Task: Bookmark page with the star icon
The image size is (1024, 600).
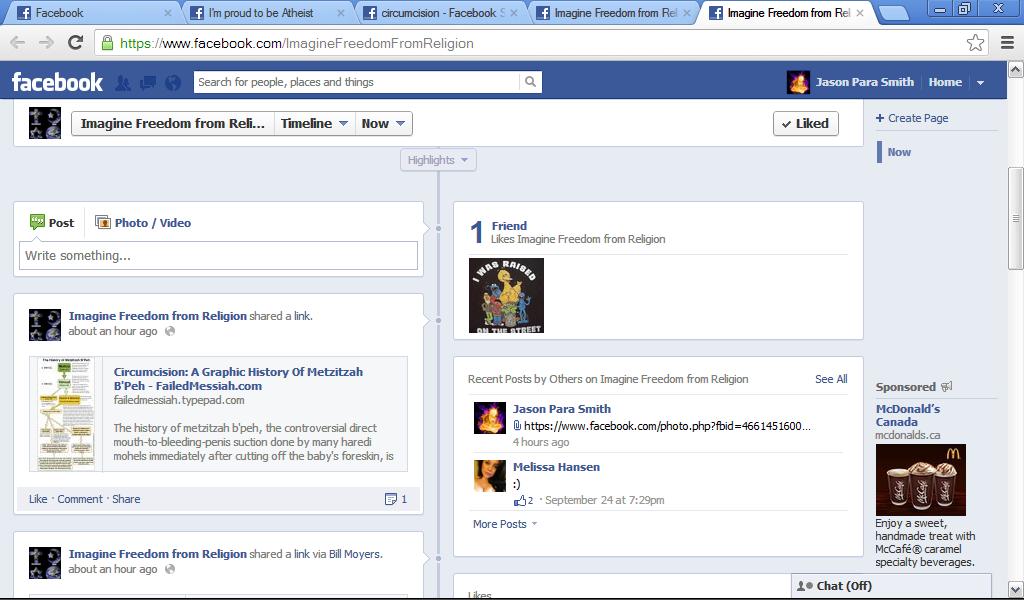Action: click(975, 42)
